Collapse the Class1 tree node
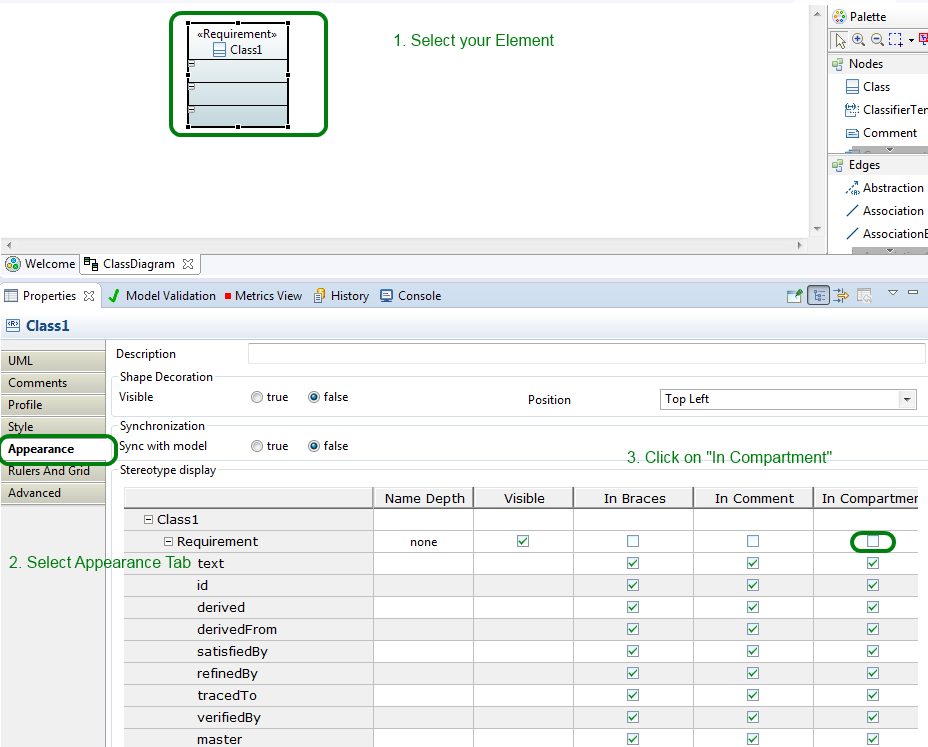Screen dimensions: 928x747 pyautogui.click(x=149, y=520)
